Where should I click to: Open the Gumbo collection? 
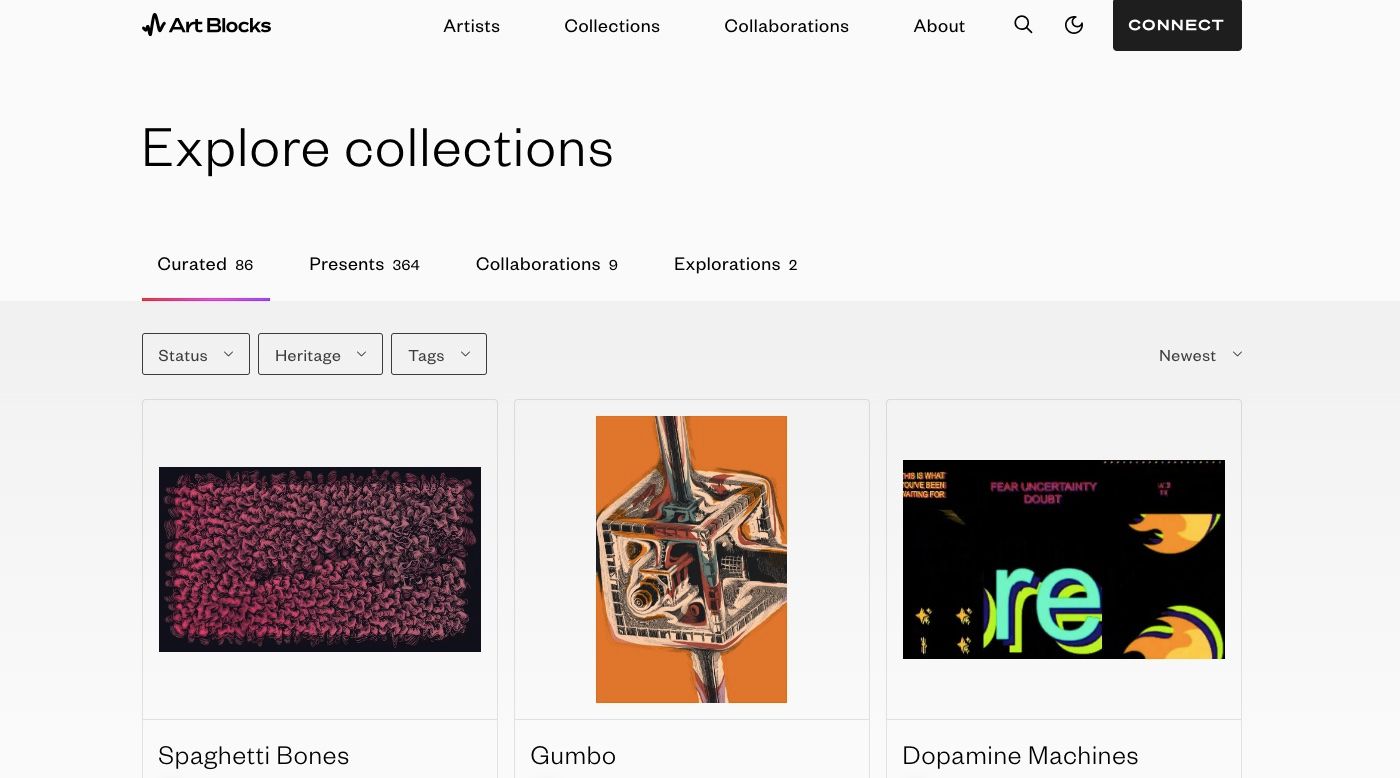pos(573,755)
